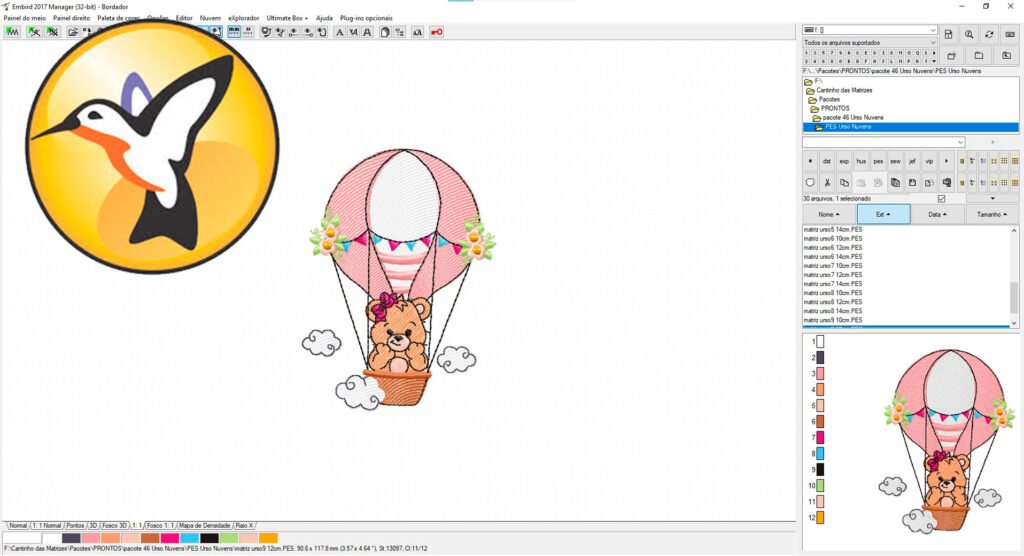Sort file list by Ext column

click(x=883, y=214)
